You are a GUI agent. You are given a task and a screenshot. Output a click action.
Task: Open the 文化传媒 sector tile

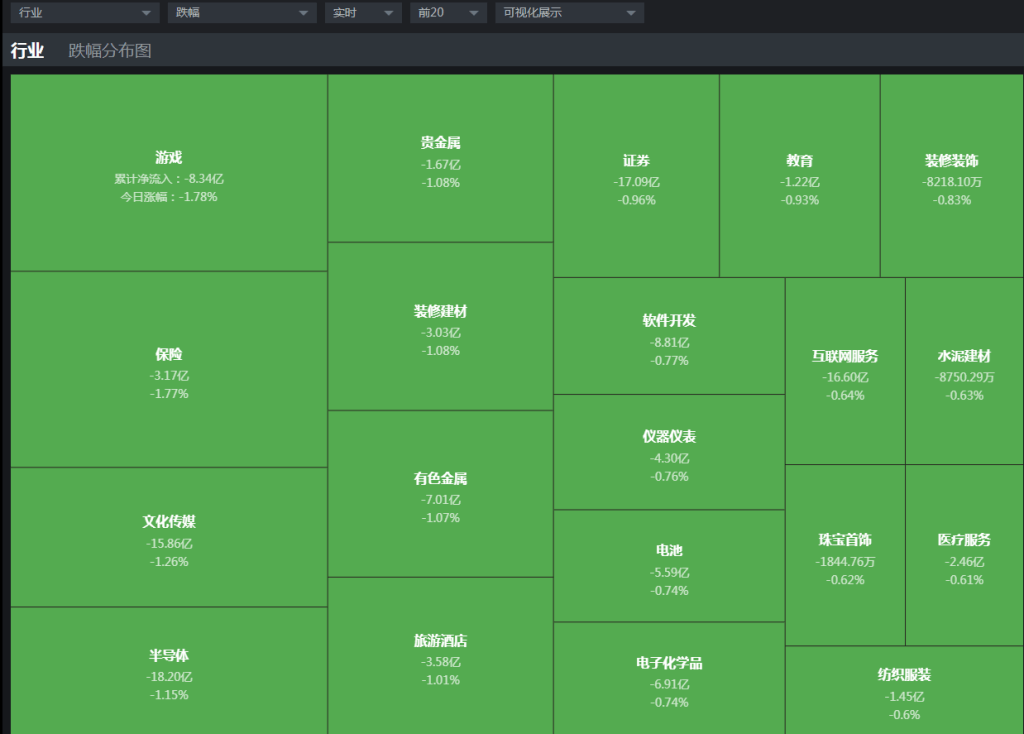[168, 537]
